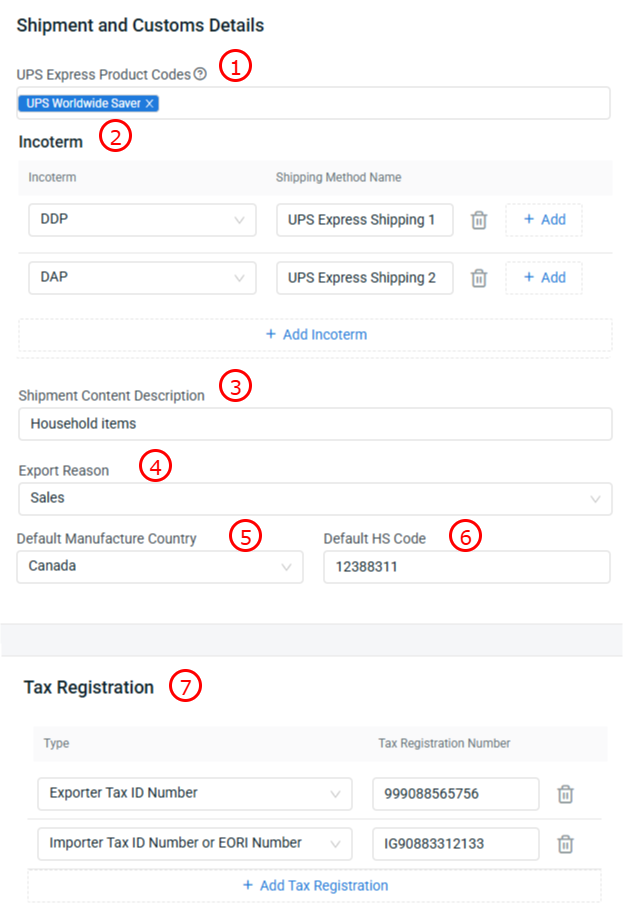The height and width of the screenshot is (916, 632).
Task: Delete the DDP incoterm row
Action: point(479,220)
